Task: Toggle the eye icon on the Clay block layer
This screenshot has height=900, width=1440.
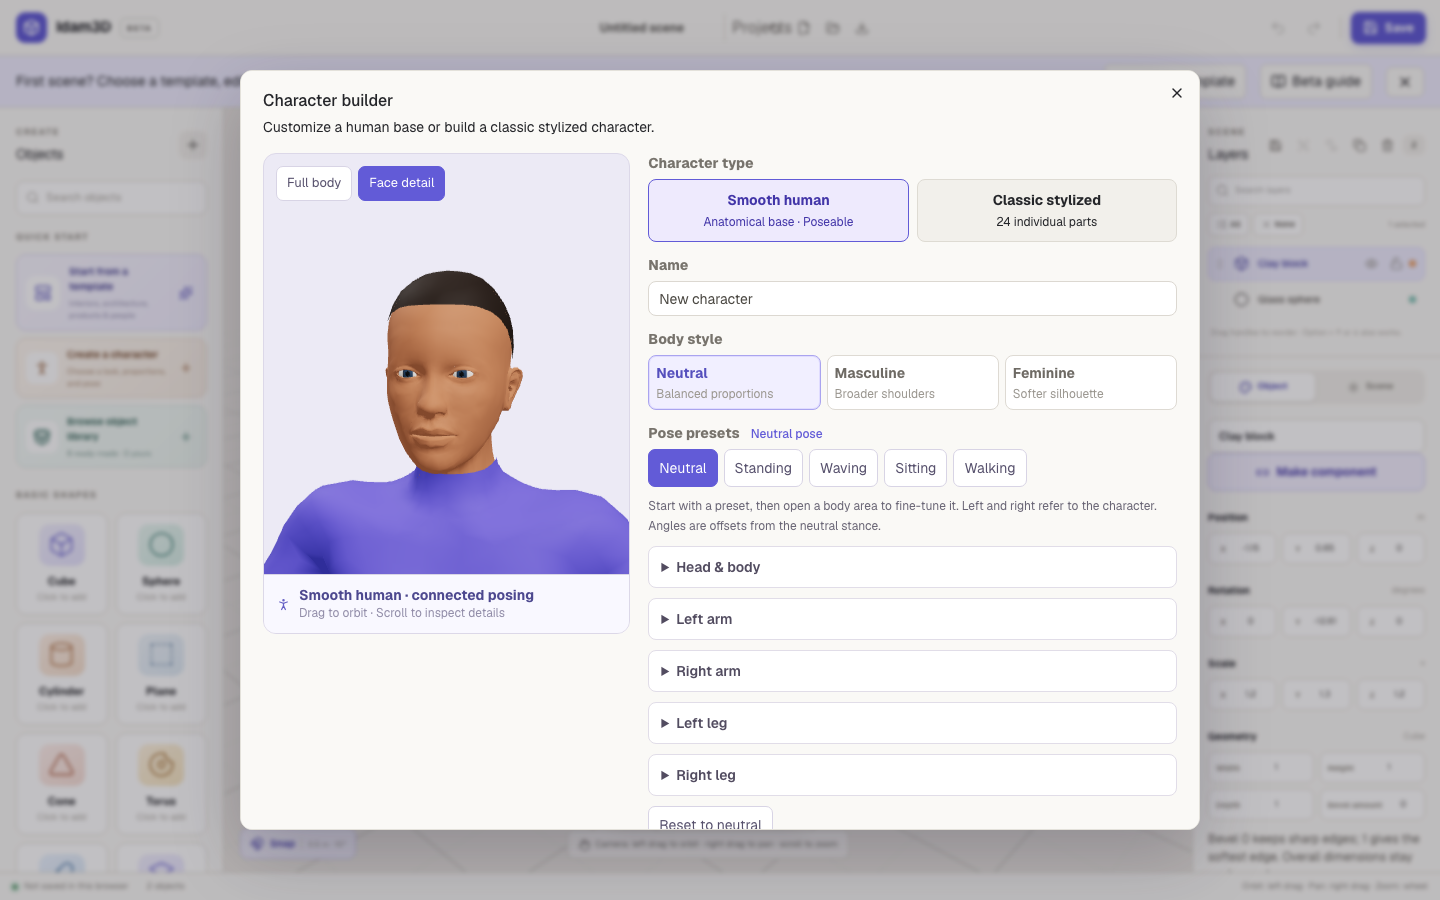Action: (x=1371, y=264)
